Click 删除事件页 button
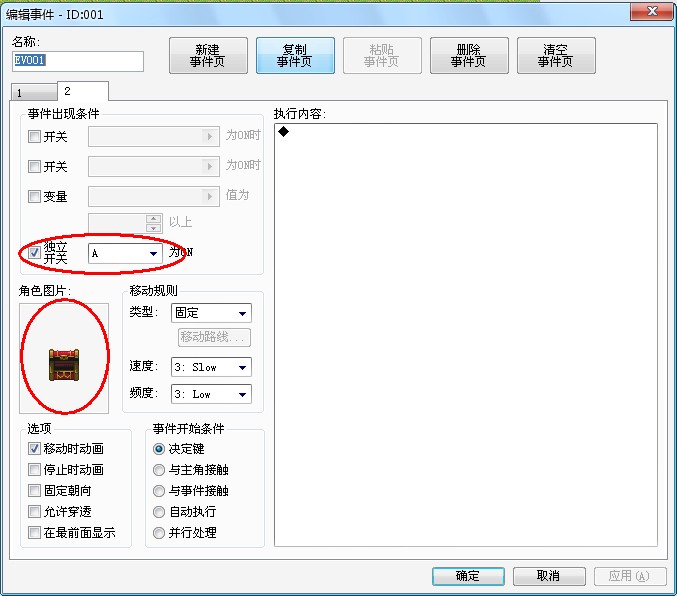This screenshot has width=677, height=596. point(469,55)
